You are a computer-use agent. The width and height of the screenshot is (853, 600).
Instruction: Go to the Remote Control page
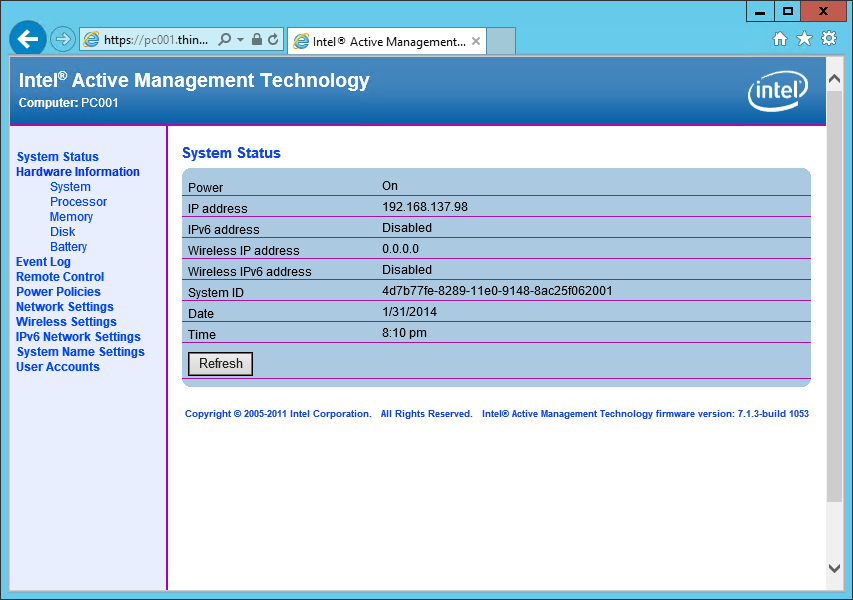click(x=60, y=277)
